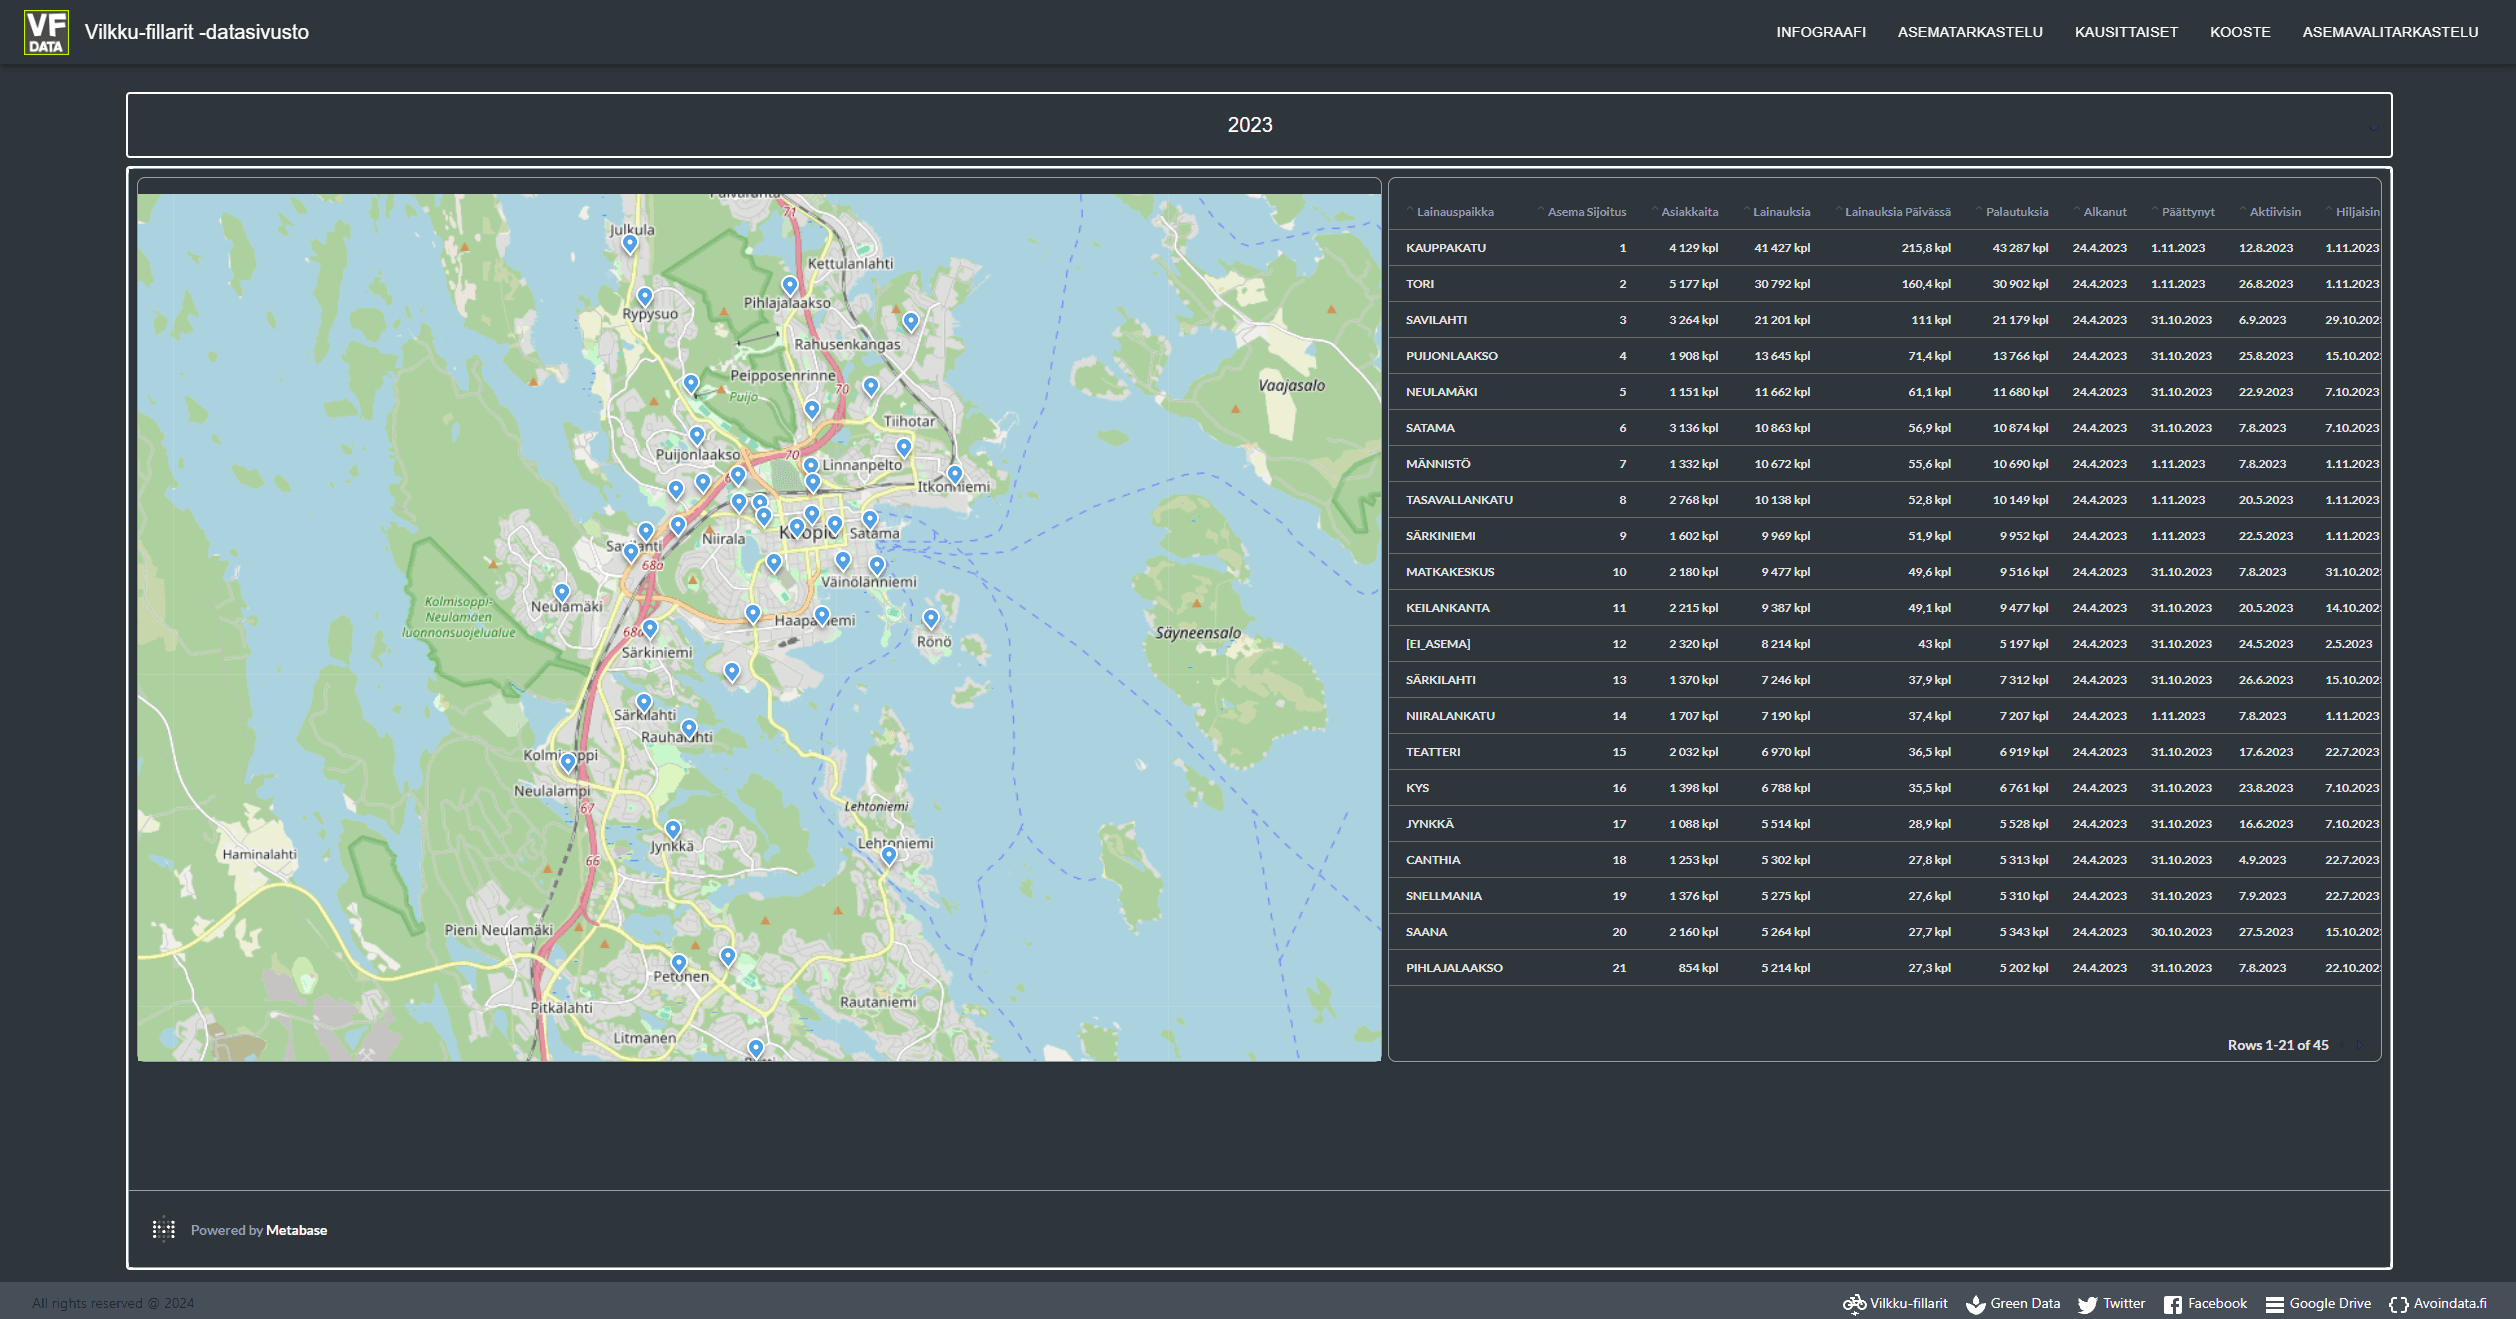Click the TEATTERI station name
The image size is (2516, 1319).
click(x=1433, y=752)
